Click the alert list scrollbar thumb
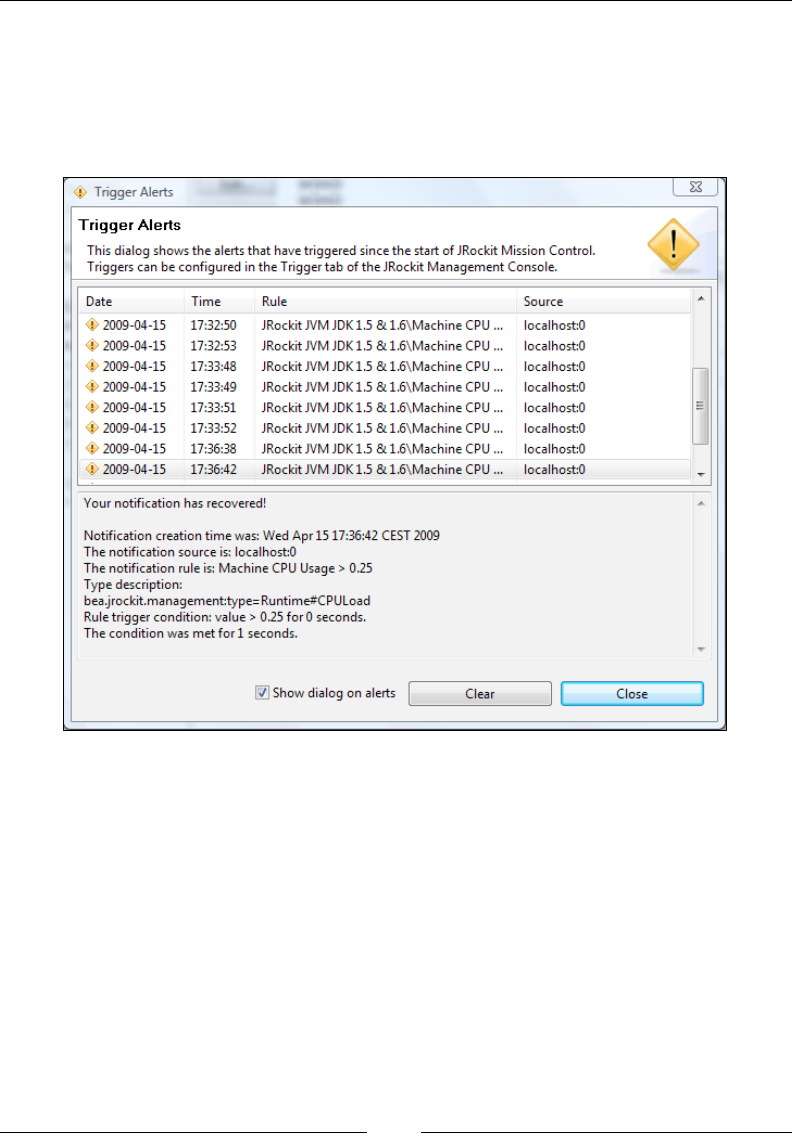 point(700,406)
